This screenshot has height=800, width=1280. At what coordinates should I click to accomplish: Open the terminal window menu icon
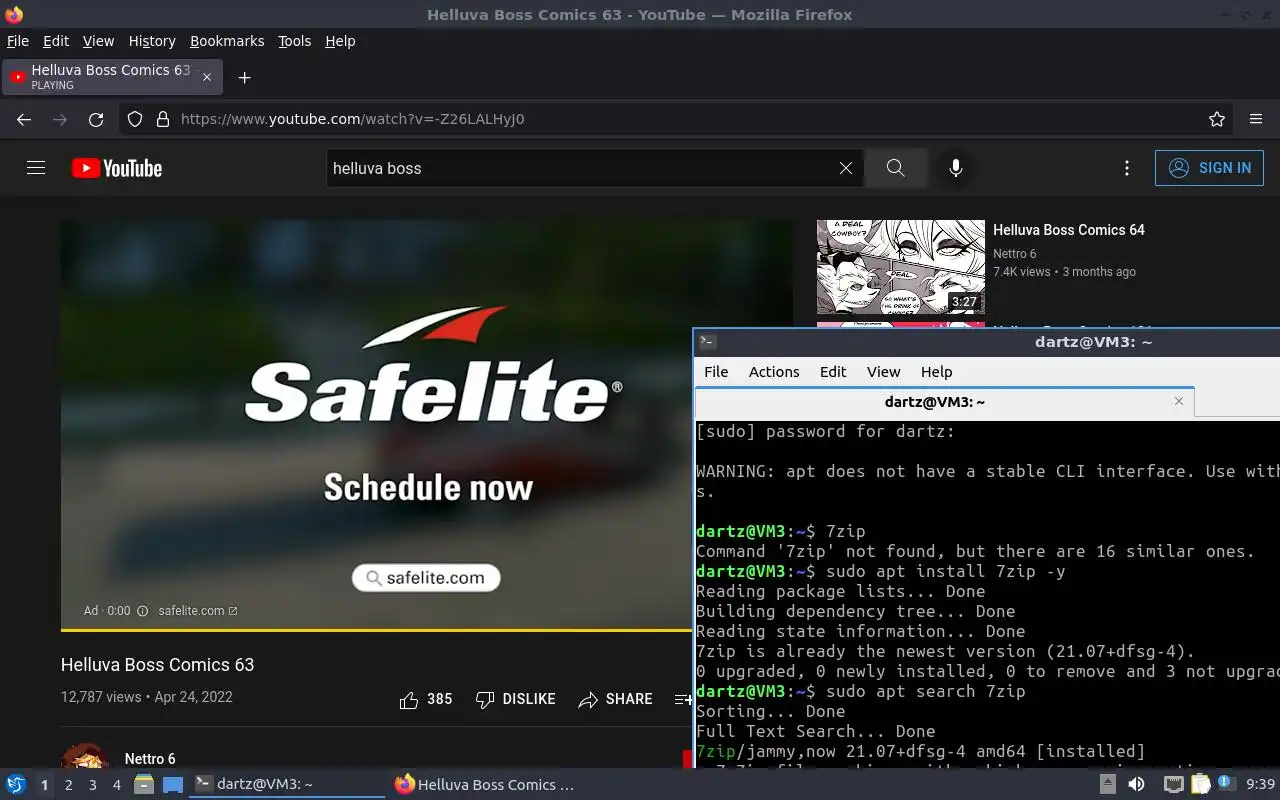[x=707, y=341]
